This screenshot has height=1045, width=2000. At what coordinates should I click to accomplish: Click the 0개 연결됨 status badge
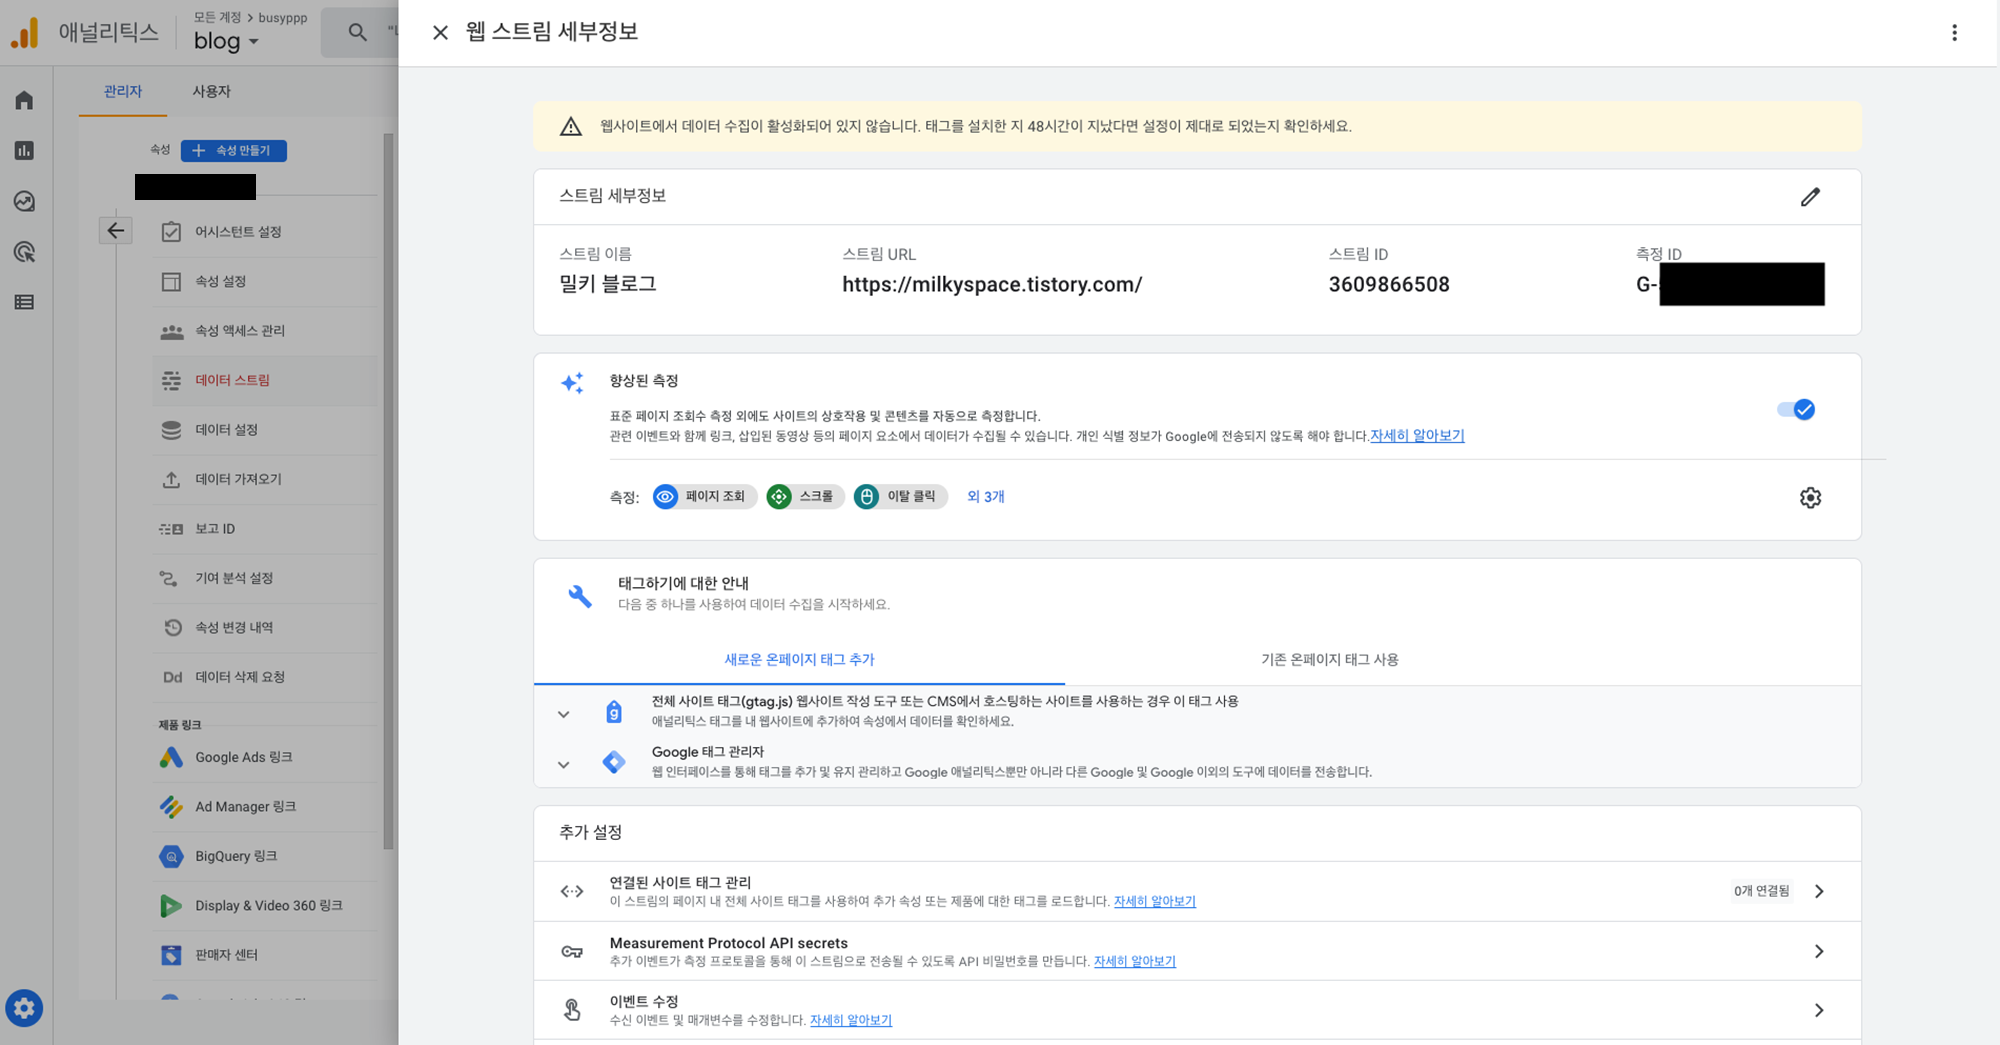1761,891
